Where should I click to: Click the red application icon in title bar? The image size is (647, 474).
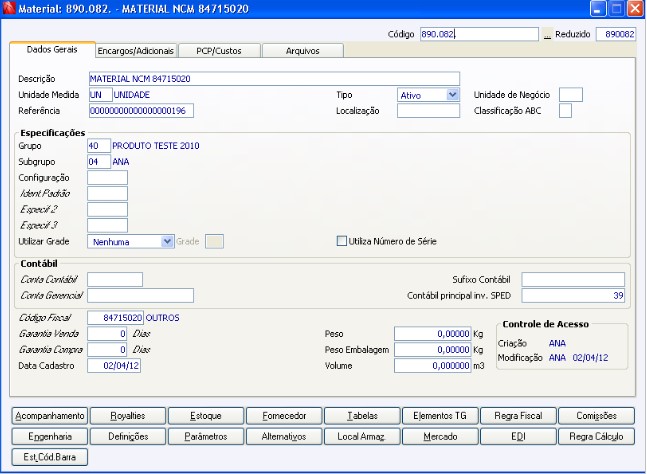10,9
